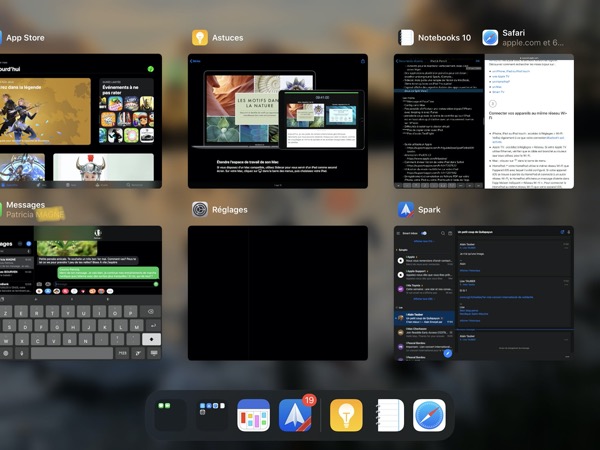Image resolution: width=600 pixels, height=450 pixels.
Task: Launch Safari from the dock
Action: click(x=429, y=415)
